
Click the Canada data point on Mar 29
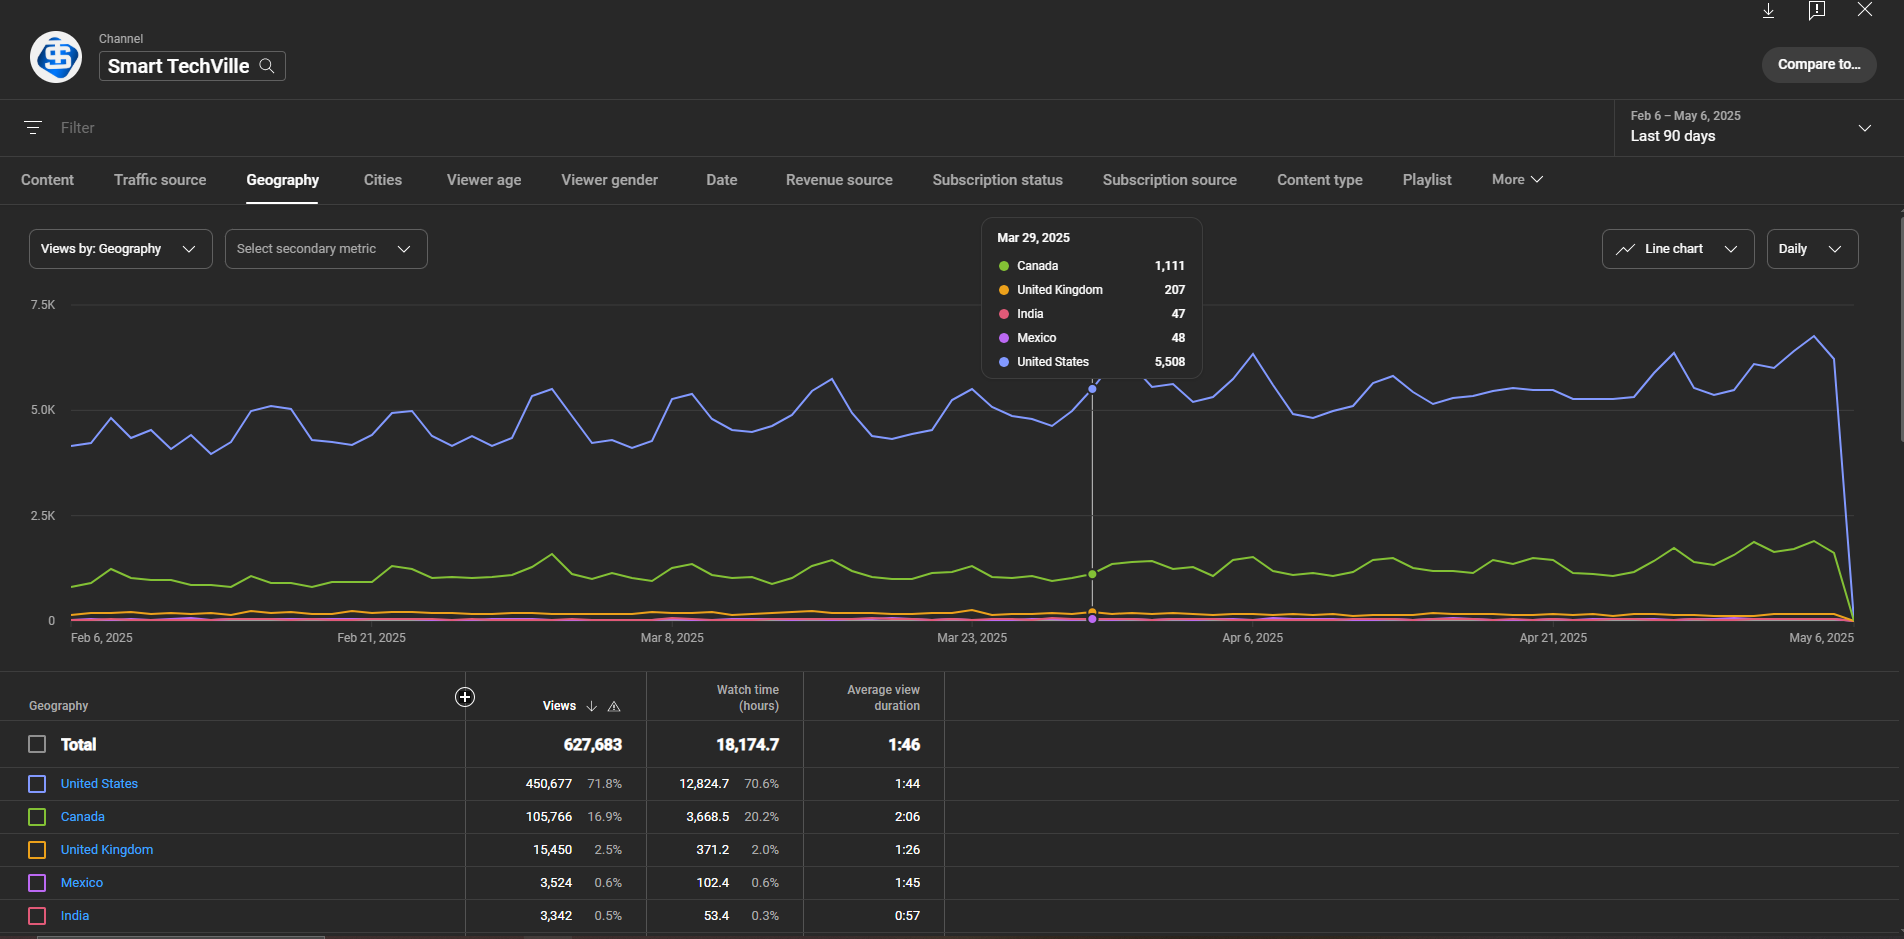pos(1092,574)
